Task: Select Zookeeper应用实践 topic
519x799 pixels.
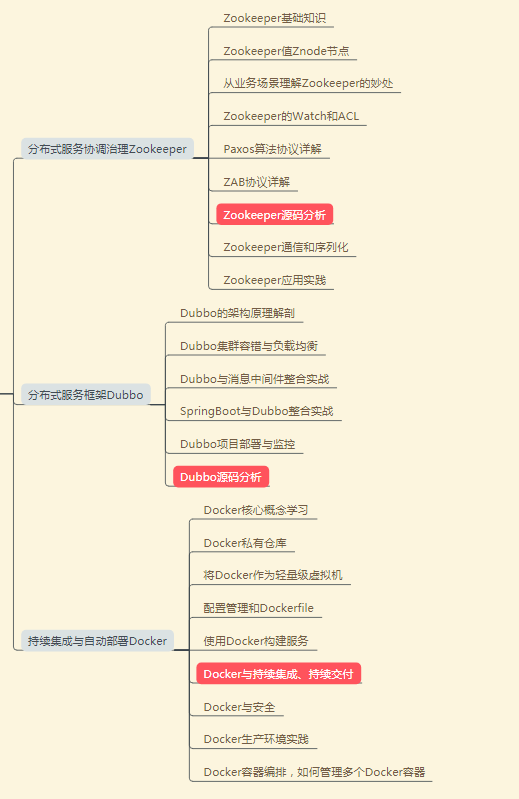Action: tap(275, 280)
